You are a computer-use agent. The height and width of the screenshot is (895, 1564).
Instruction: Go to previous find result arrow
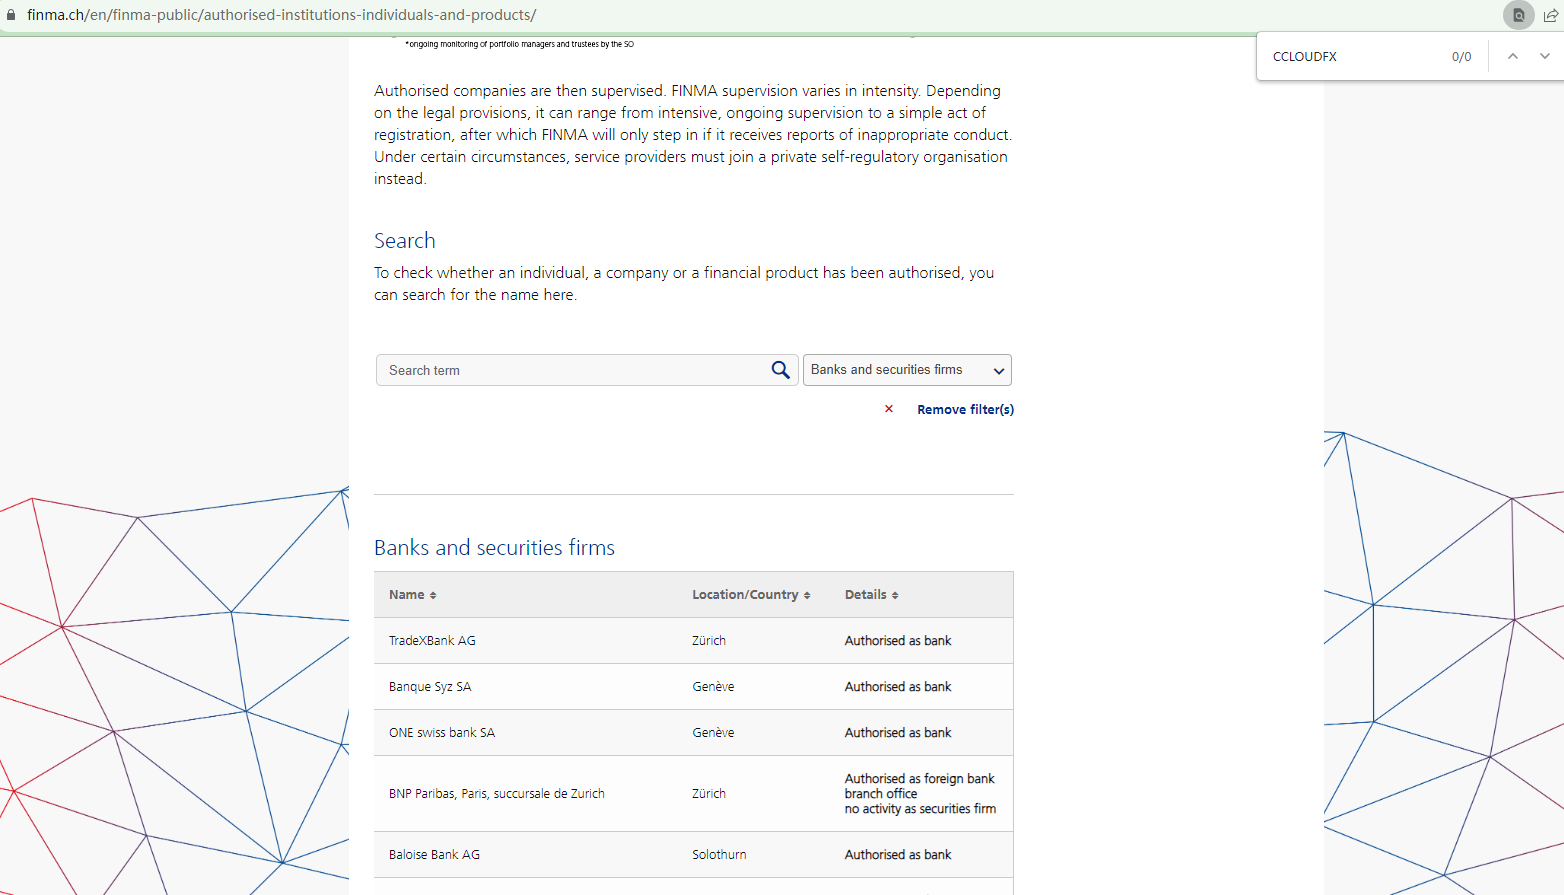pyautogui.click(x=1512, y=56)
